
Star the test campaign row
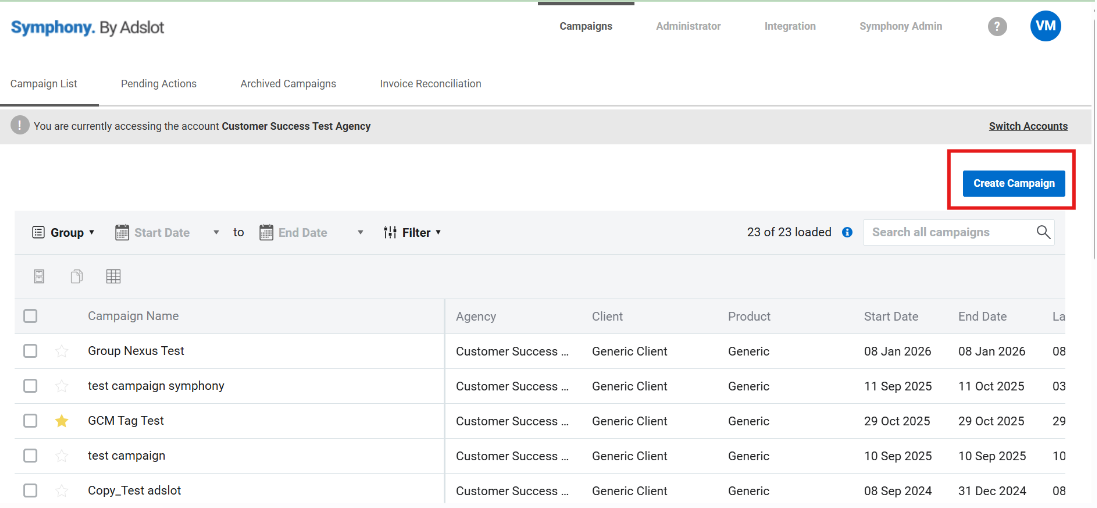(x=62, y=456)
